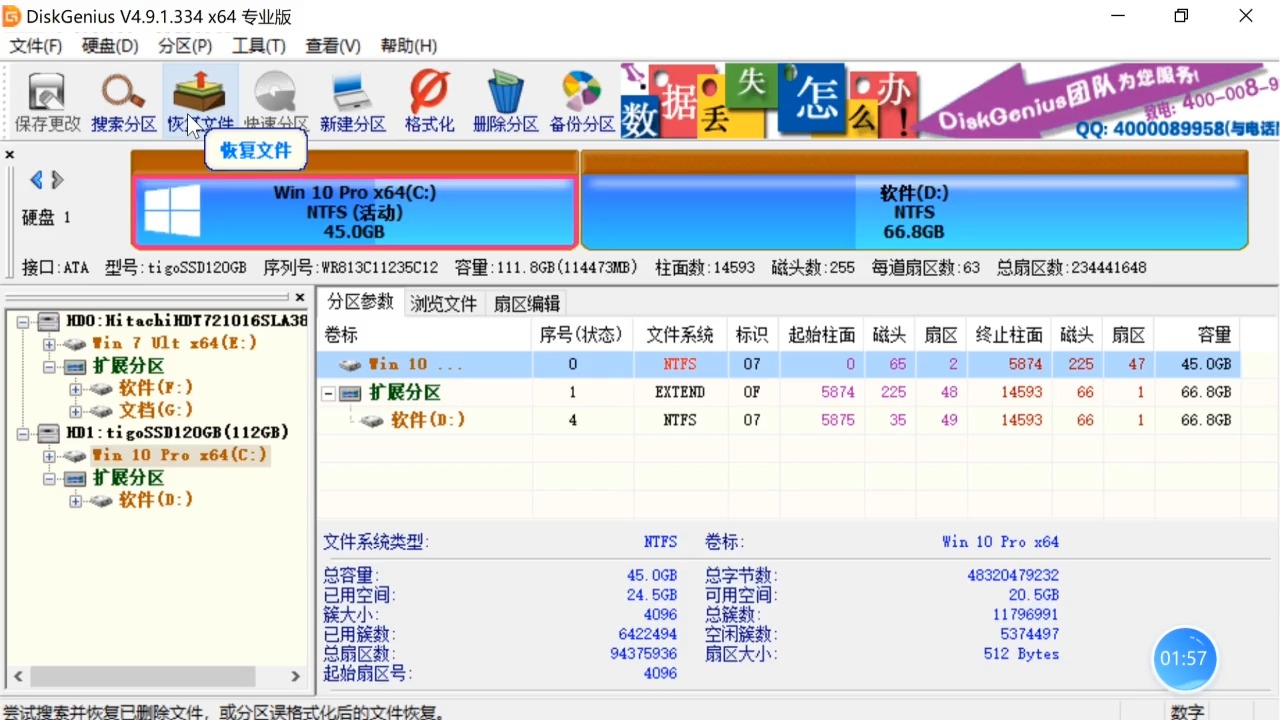
Task: Collapse 扩展分区 row in partition table
Action: click(x=328, y=394)
